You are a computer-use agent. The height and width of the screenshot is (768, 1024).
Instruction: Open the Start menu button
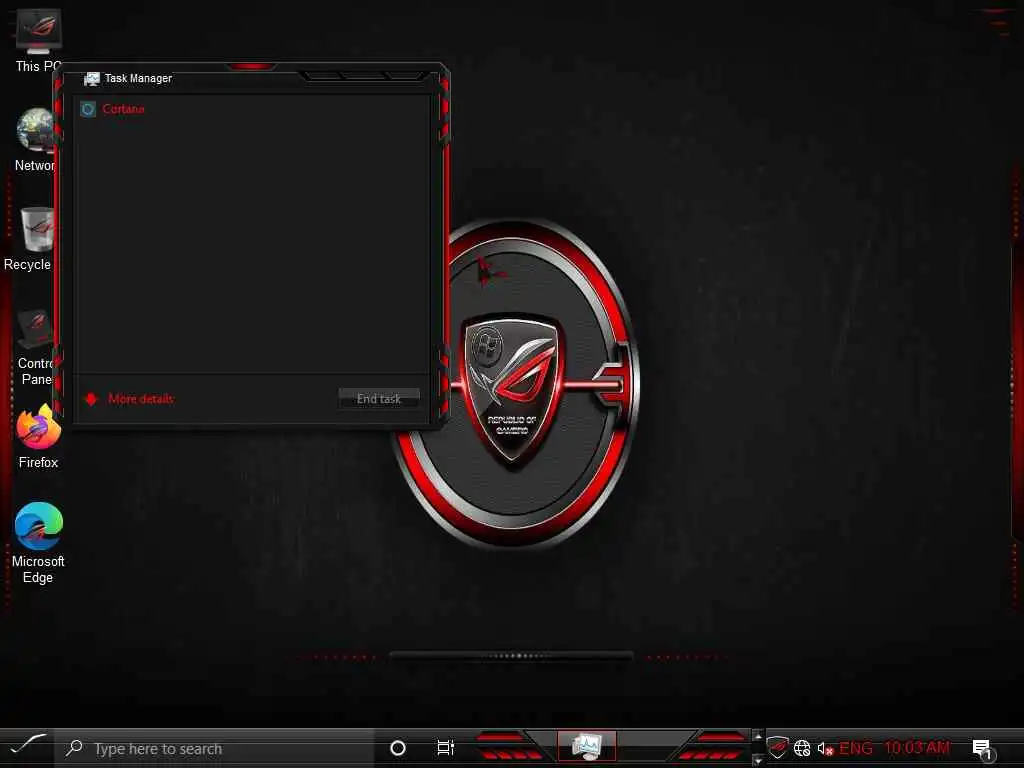click(27, 747)
